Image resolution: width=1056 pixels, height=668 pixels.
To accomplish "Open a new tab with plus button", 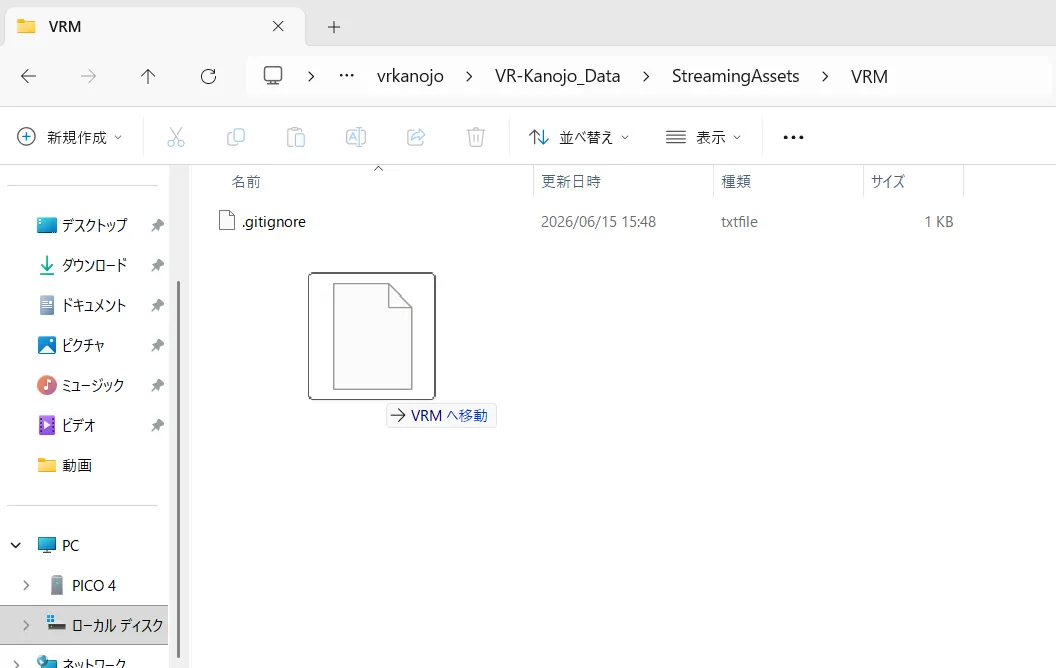I will tap(334, 27).
